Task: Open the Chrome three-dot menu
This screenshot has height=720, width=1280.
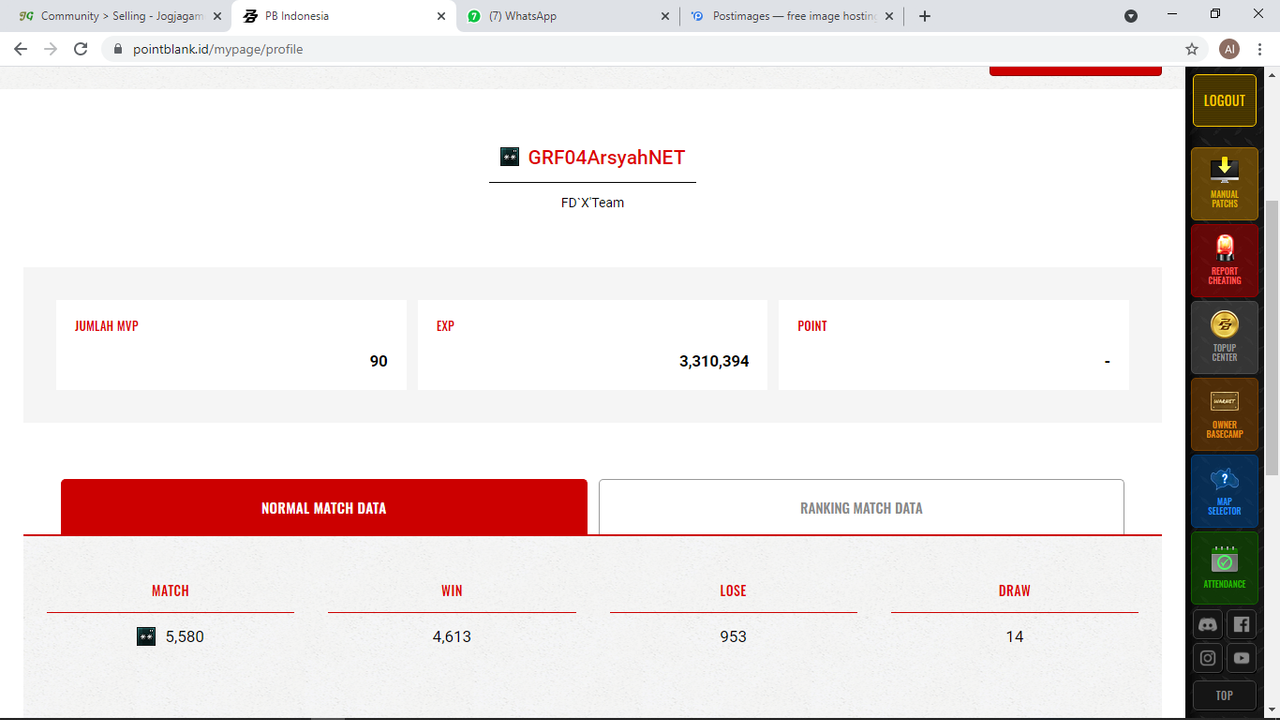Action: [x=1260, y=49]
